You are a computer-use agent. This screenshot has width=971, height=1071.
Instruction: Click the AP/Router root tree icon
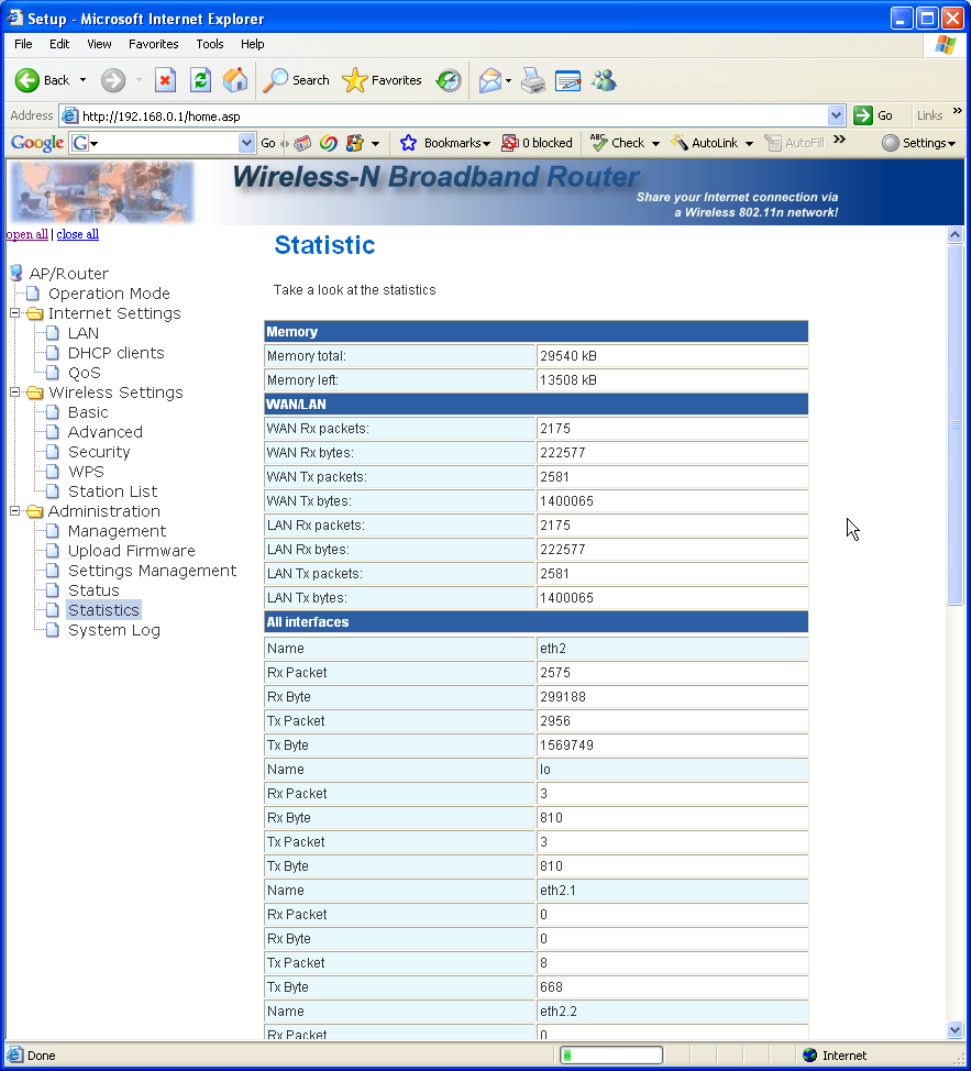[16, 273]
